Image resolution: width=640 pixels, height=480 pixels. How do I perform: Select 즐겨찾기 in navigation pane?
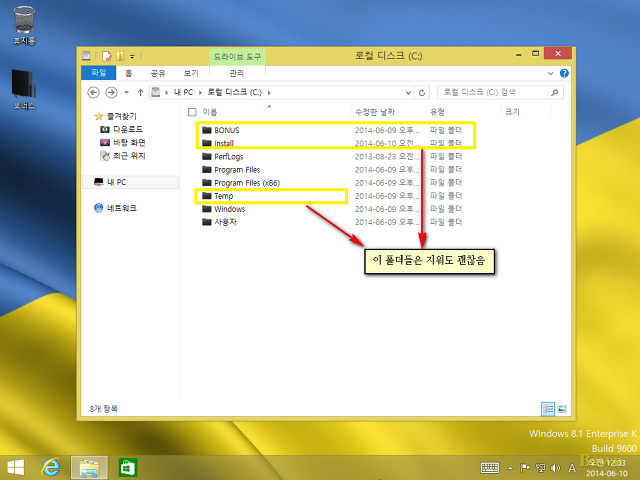coord(121,116)
